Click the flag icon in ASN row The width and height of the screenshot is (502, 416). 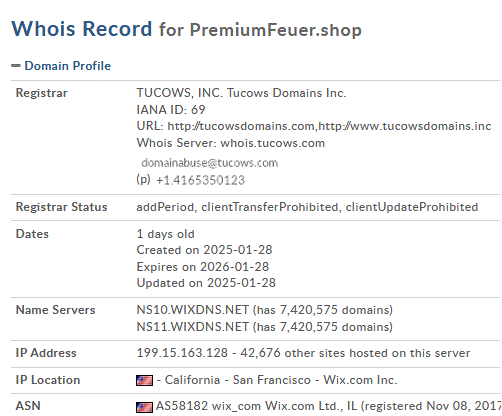click(144, 407)
